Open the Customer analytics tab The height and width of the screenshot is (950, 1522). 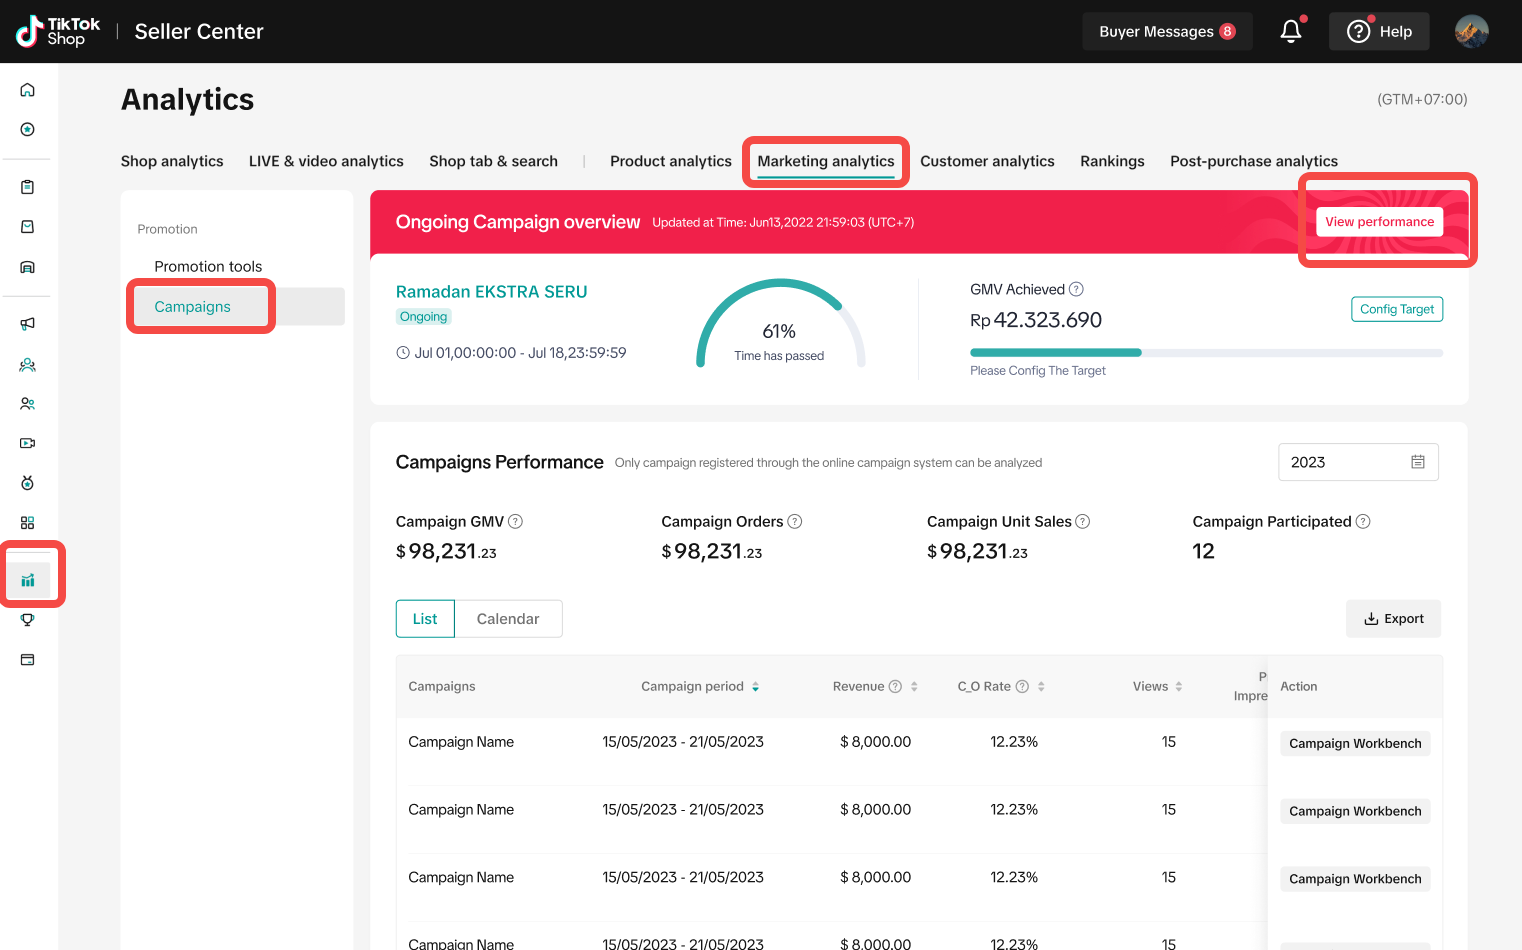coord(987,161)
